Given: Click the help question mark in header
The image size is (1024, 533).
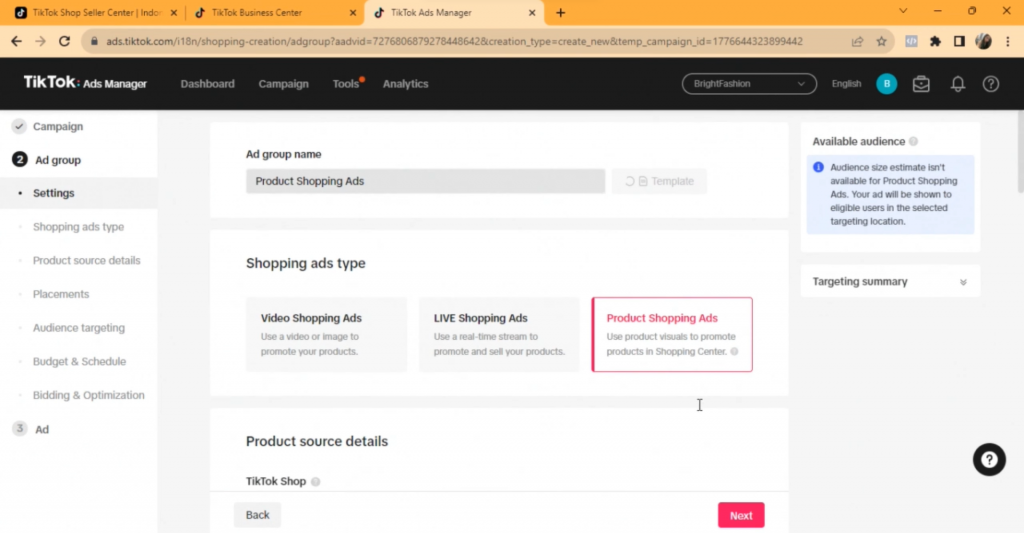Looking at the screenshot, I should 991,84.
